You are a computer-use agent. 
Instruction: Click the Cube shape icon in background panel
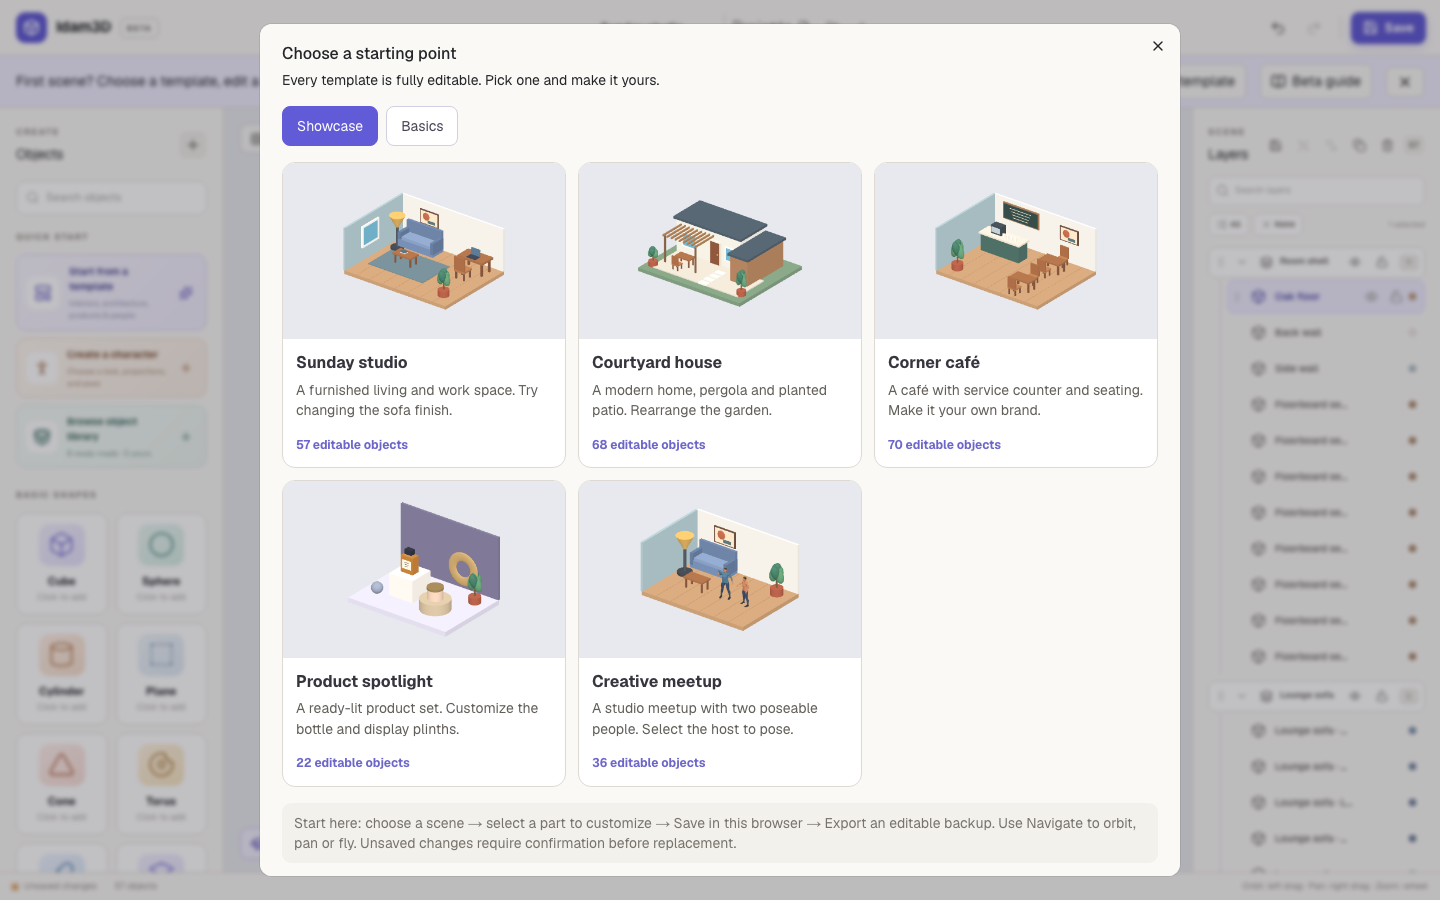coord(61,545)
